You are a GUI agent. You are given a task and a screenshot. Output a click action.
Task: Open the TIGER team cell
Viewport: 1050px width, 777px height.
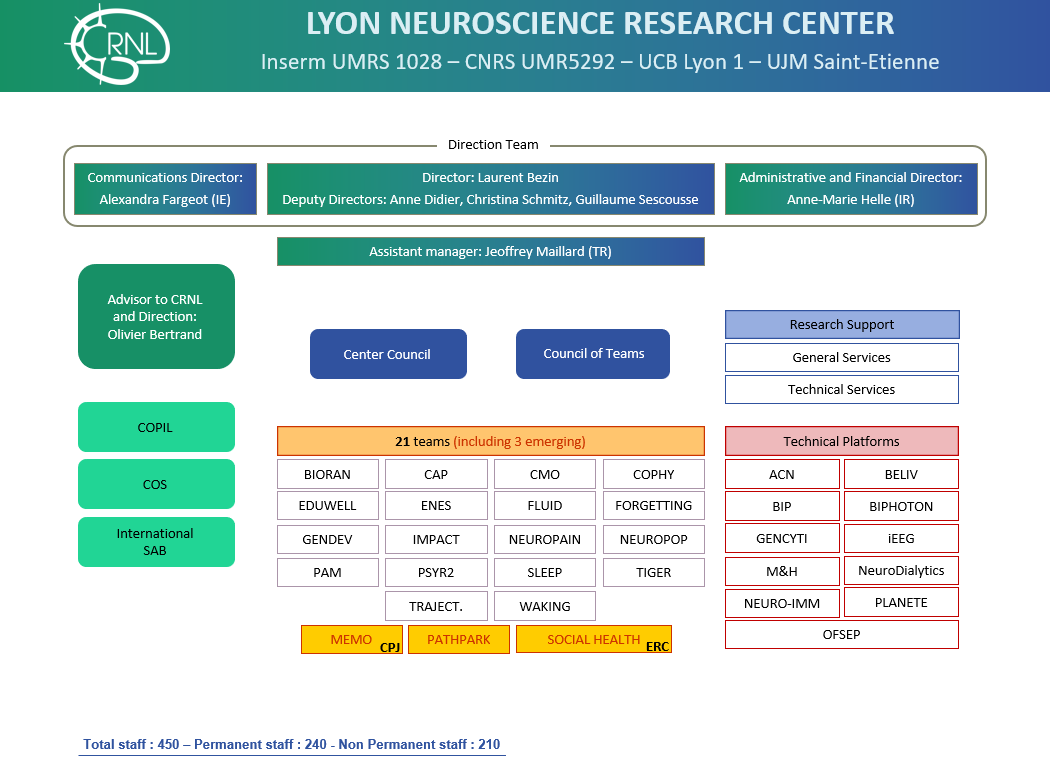tap(654, 573)
